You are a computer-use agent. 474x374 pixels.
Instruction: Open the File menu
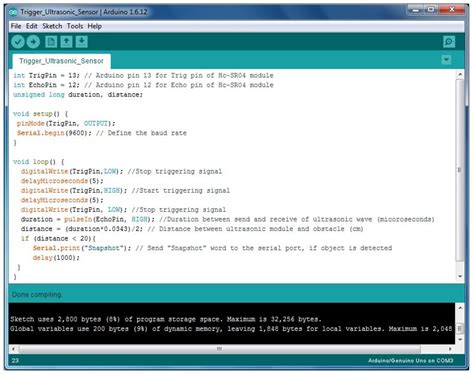click(x=16, y=26)
